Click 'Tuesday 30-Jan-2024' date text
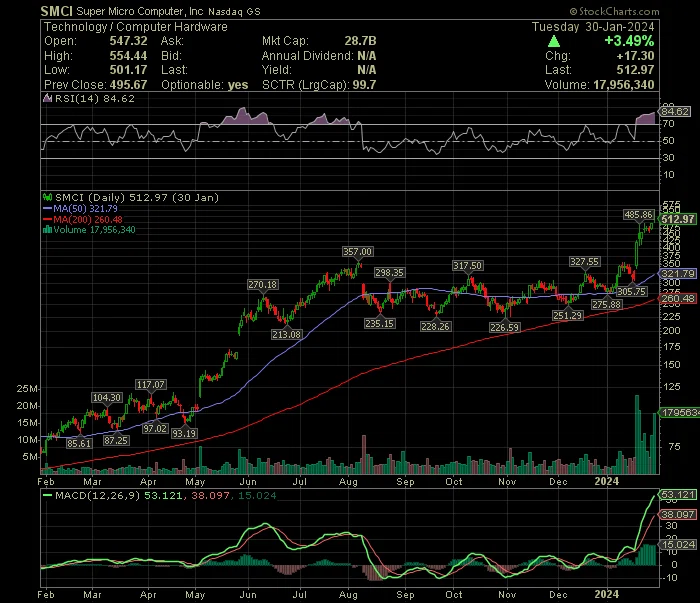Viewport: 700px width, 603px height. (x=593, y=27)
